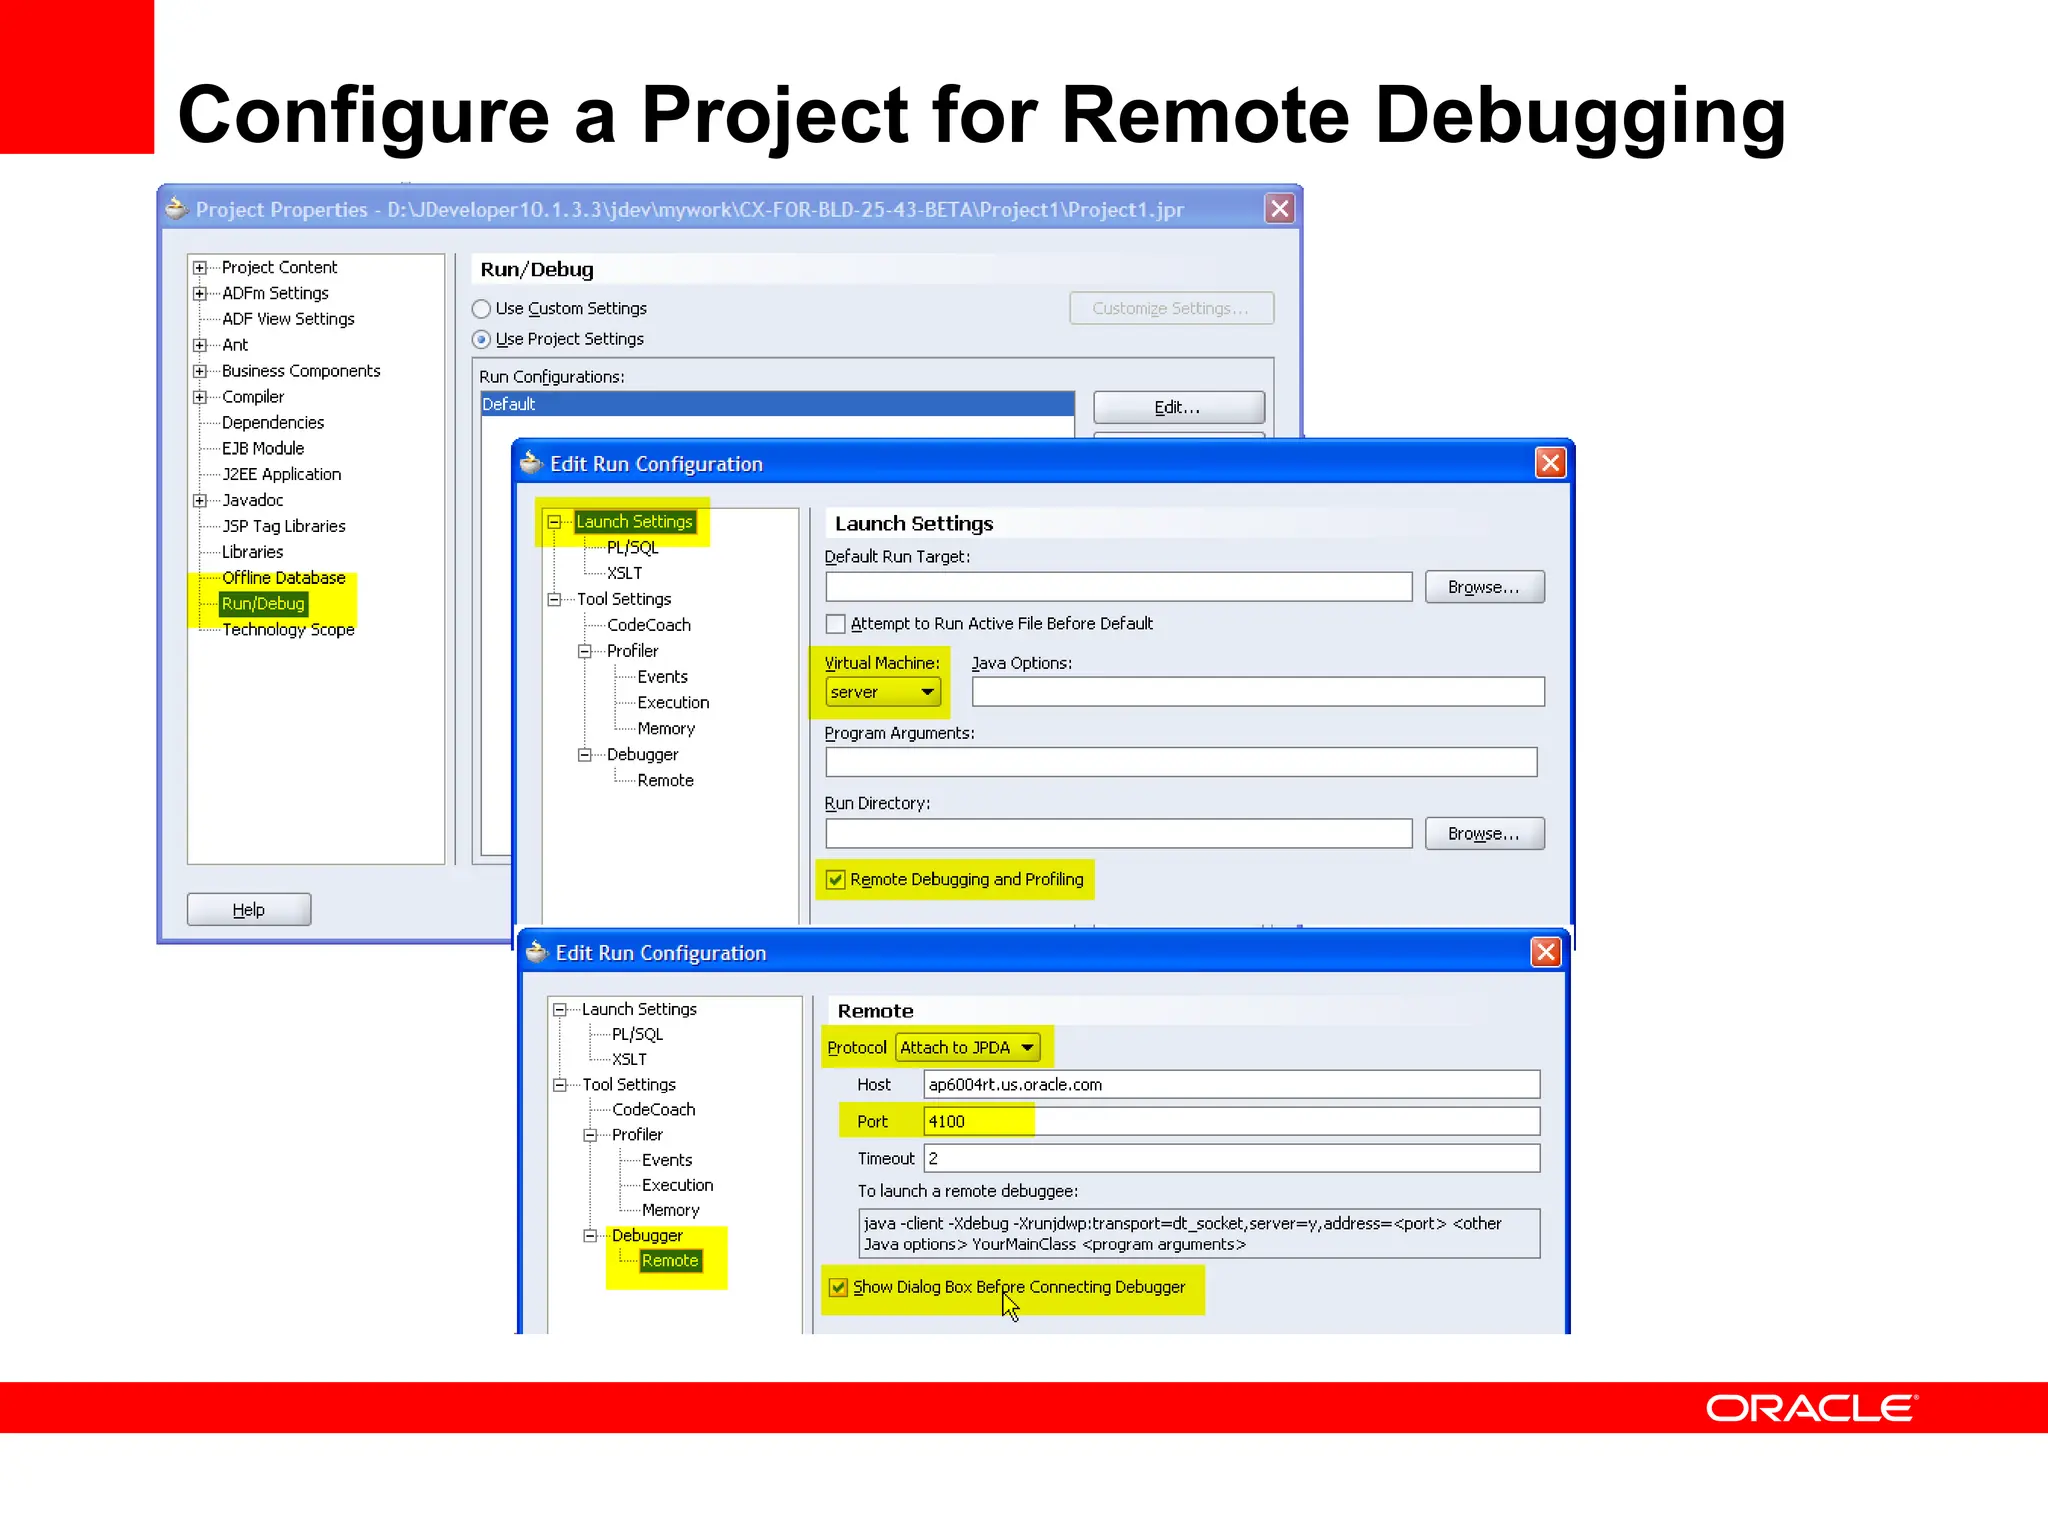Select Dependencies tree item
The image size is (2048, 1536).
tap(273, 423)
